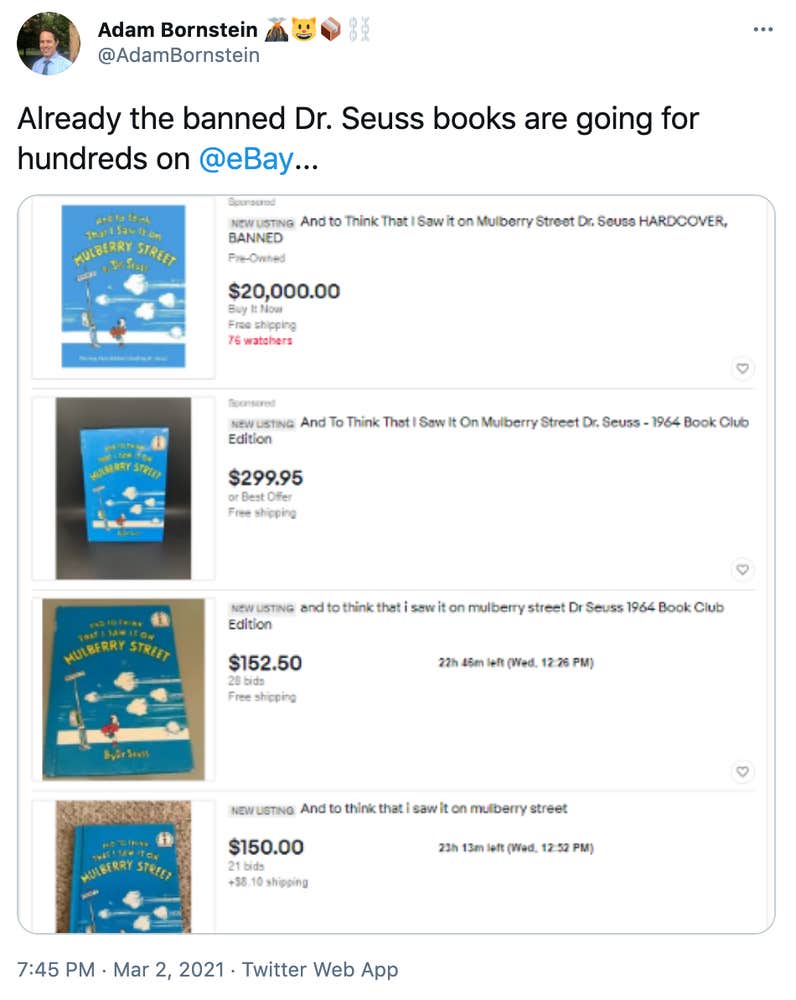Click the tweet timestamp 7:45 PM · Mar 2, 2021
The width and height of the screenshot is (796, 1000).
coord(123,969)
